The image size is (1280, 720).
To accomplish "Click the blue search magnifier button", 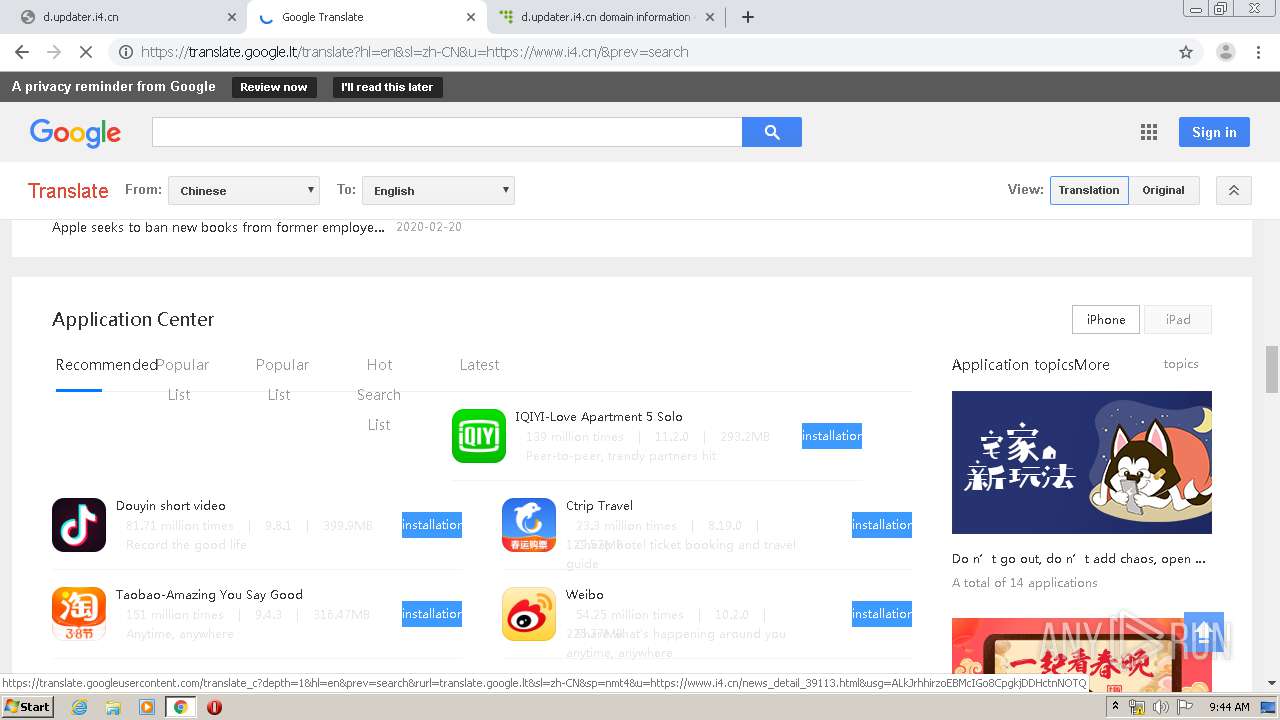I will coord(771,132).
